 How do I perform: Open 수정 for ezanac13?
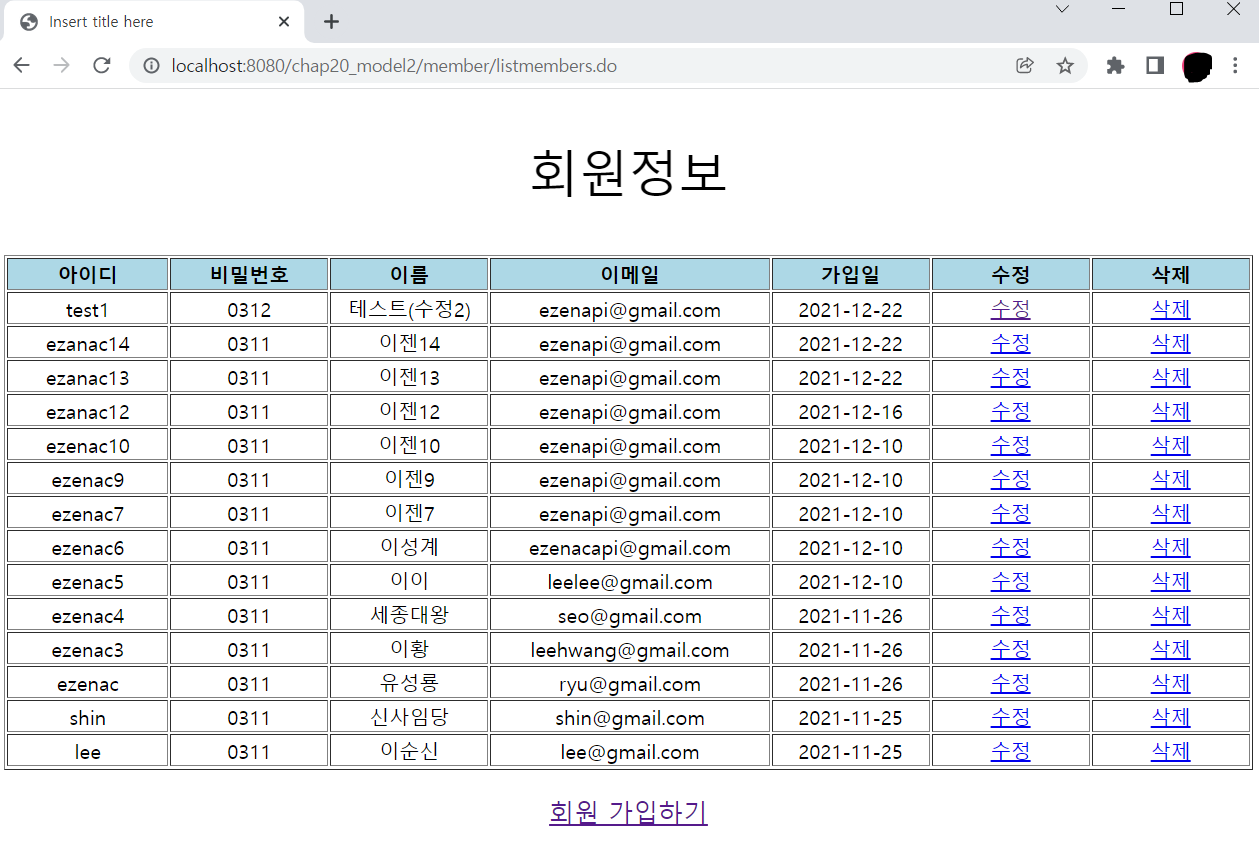[1011, 377]
